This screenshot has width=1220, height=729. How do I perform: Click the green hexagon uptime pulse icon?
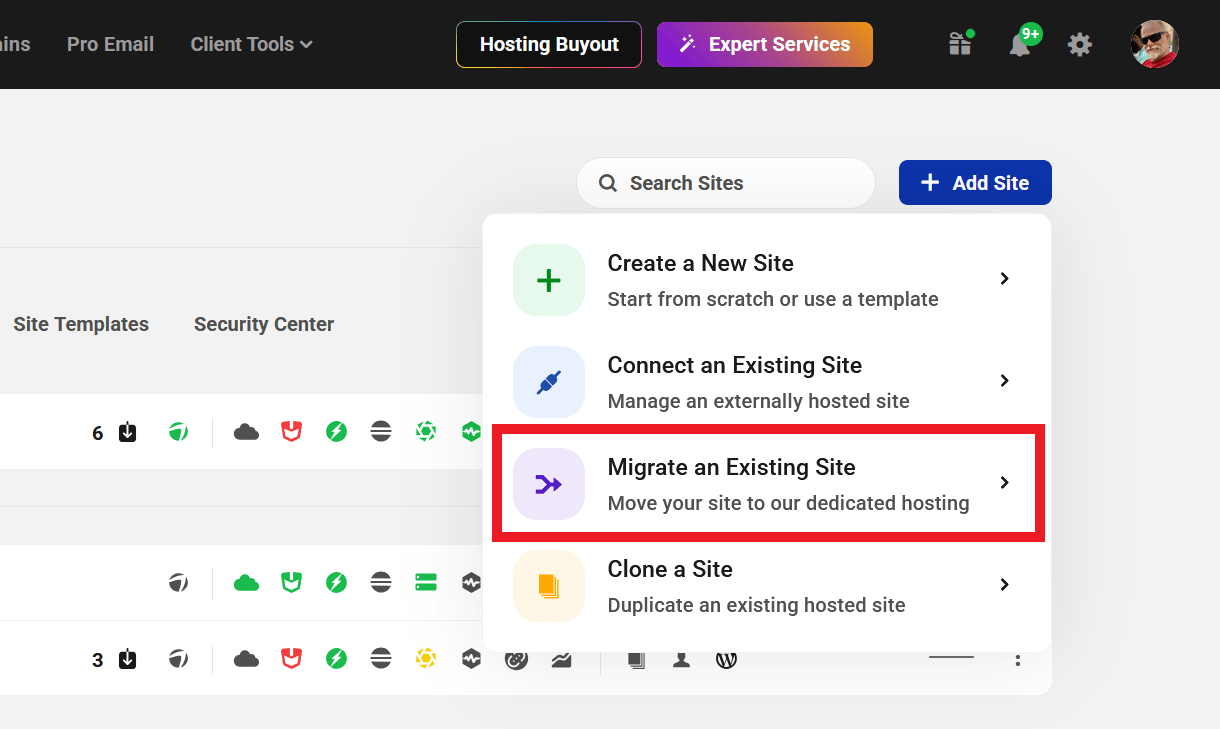coord(471,432)
